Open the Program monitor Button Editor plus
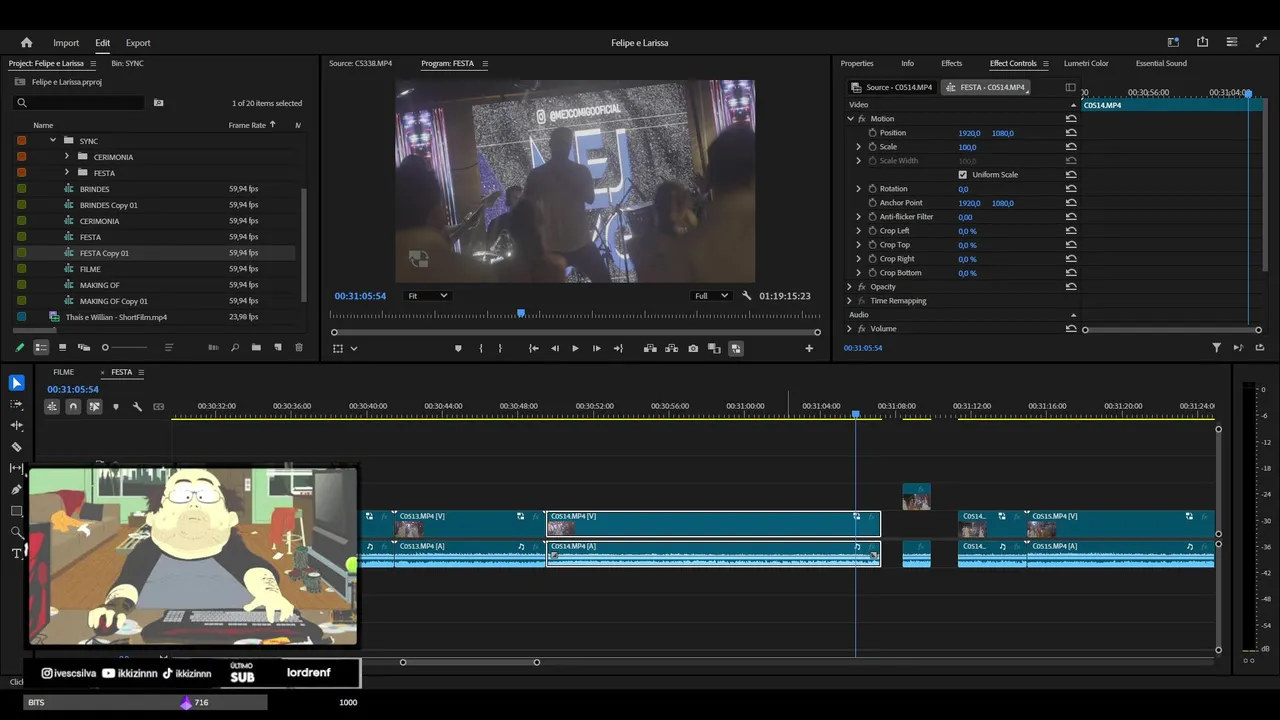1280x720 pixels. pyautogui.click(x=809, y=348)
